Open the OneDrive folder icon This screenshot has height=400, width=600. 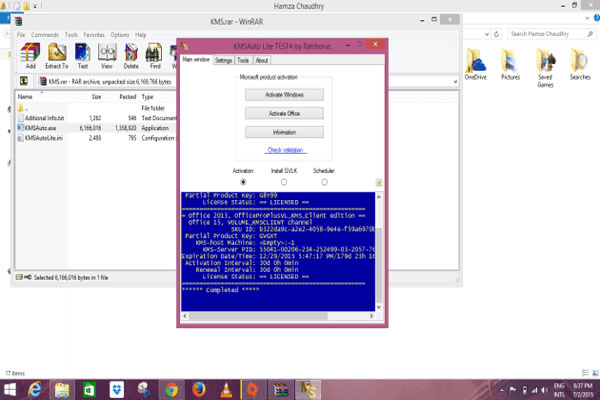click(476, 64)
